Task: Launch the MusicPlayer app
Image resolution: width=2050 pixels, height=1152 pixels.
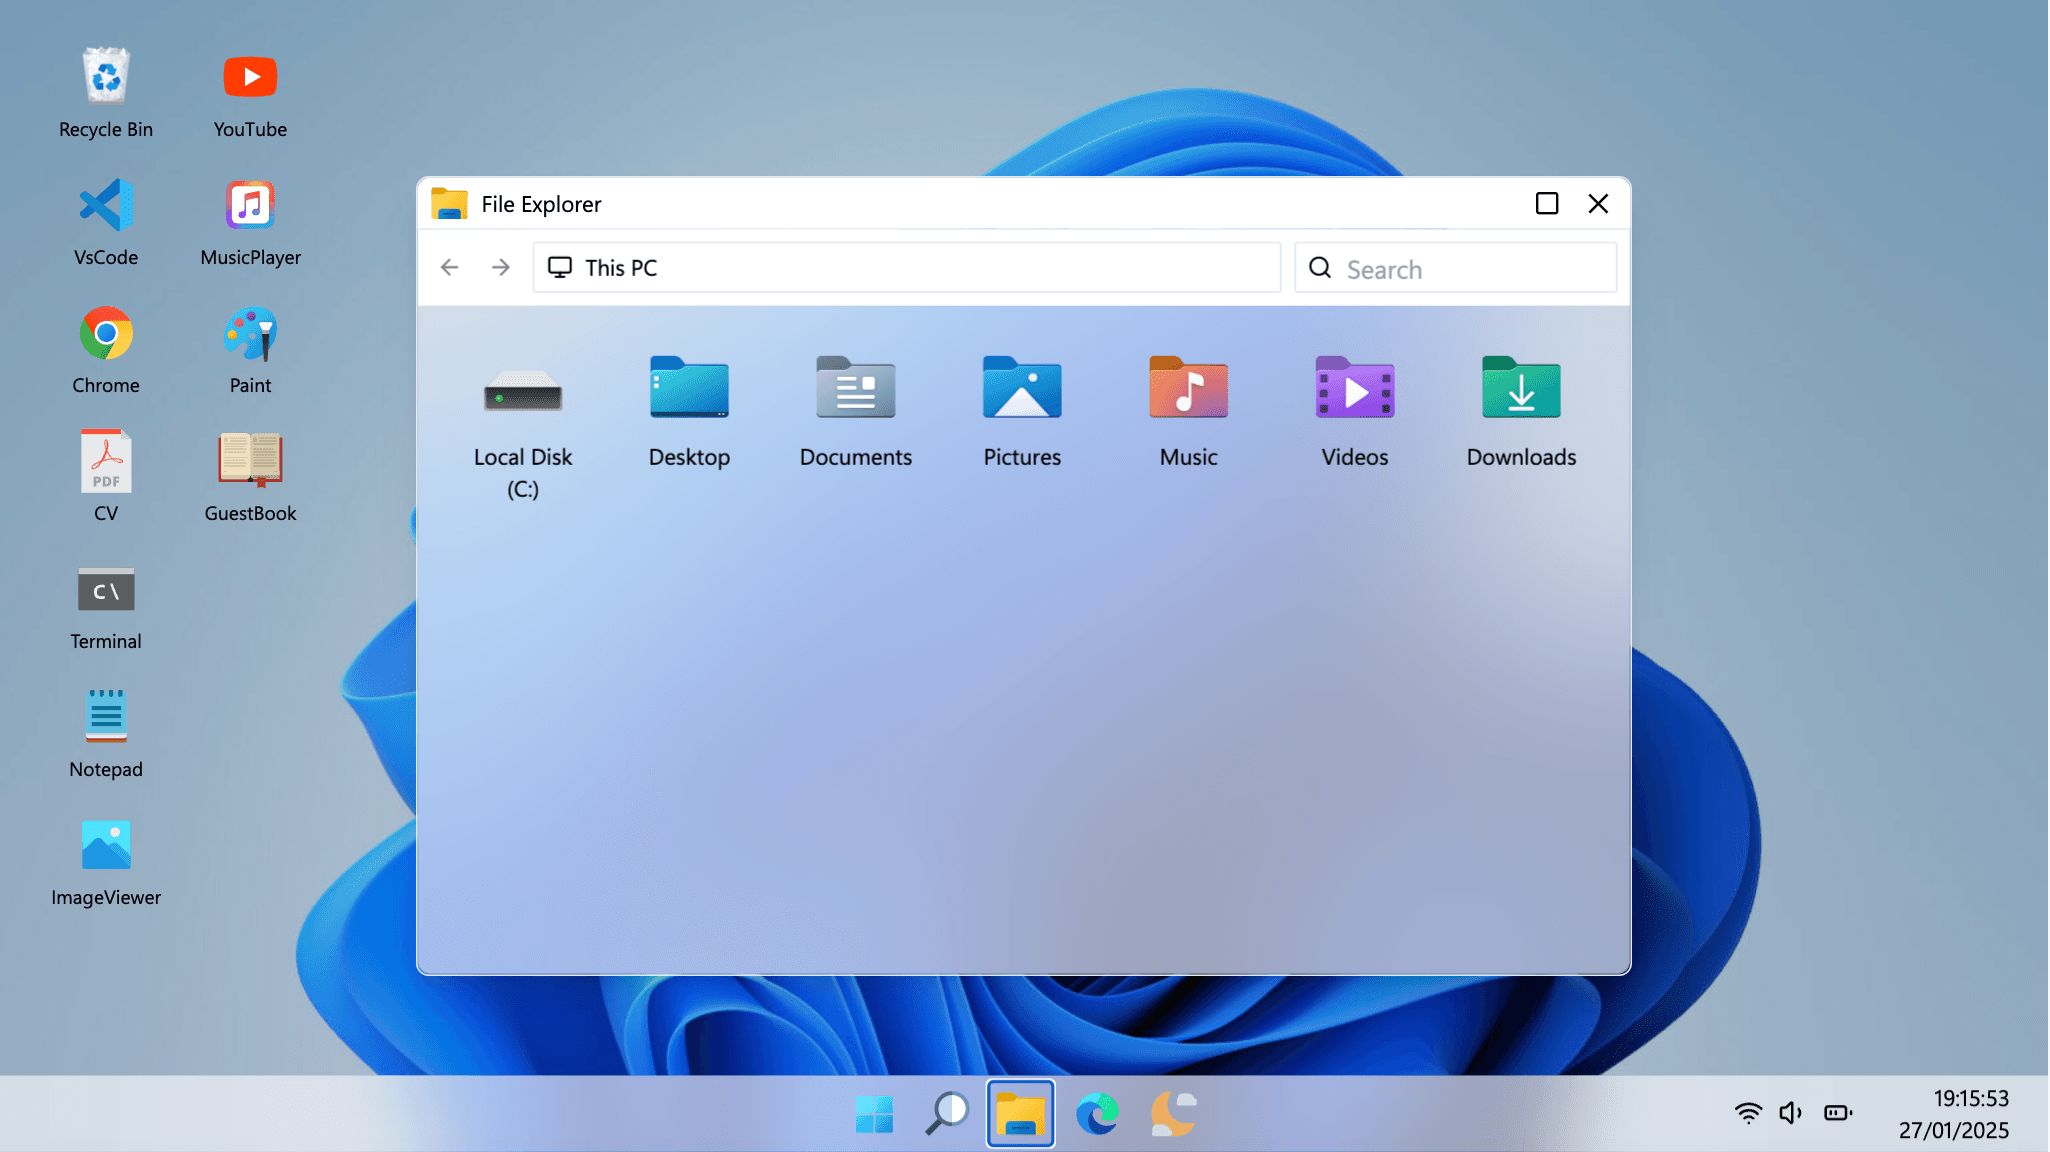Action: (249, 205)
